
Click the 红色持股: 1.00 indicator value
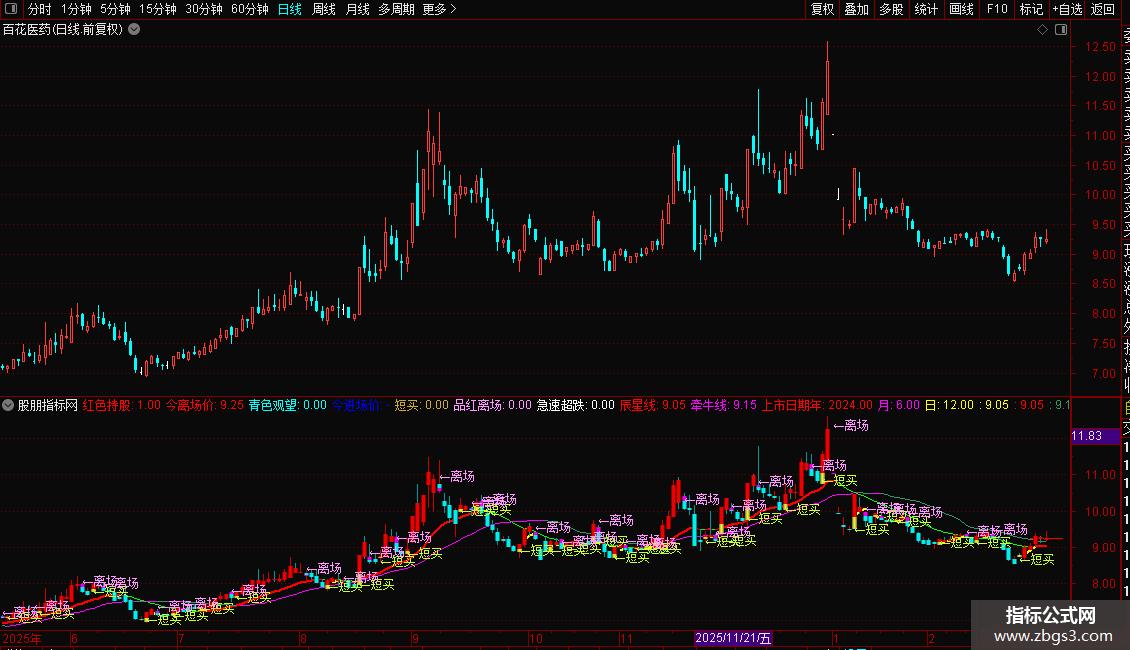[x=122, y=405]
